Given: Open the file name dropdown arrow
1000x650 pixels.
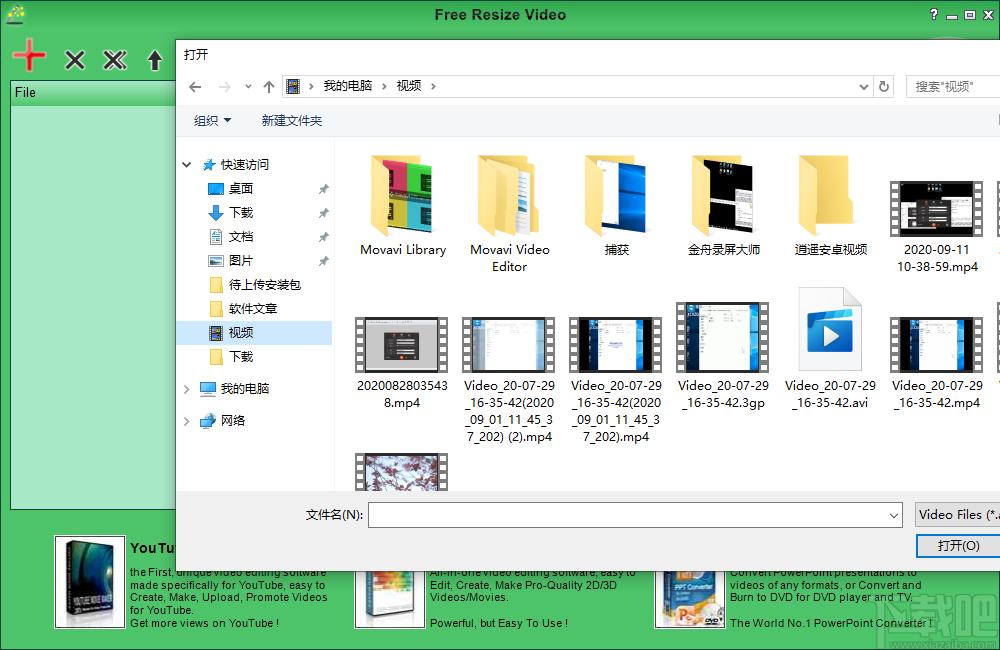Looking at the screenshot, I should 894,515.
